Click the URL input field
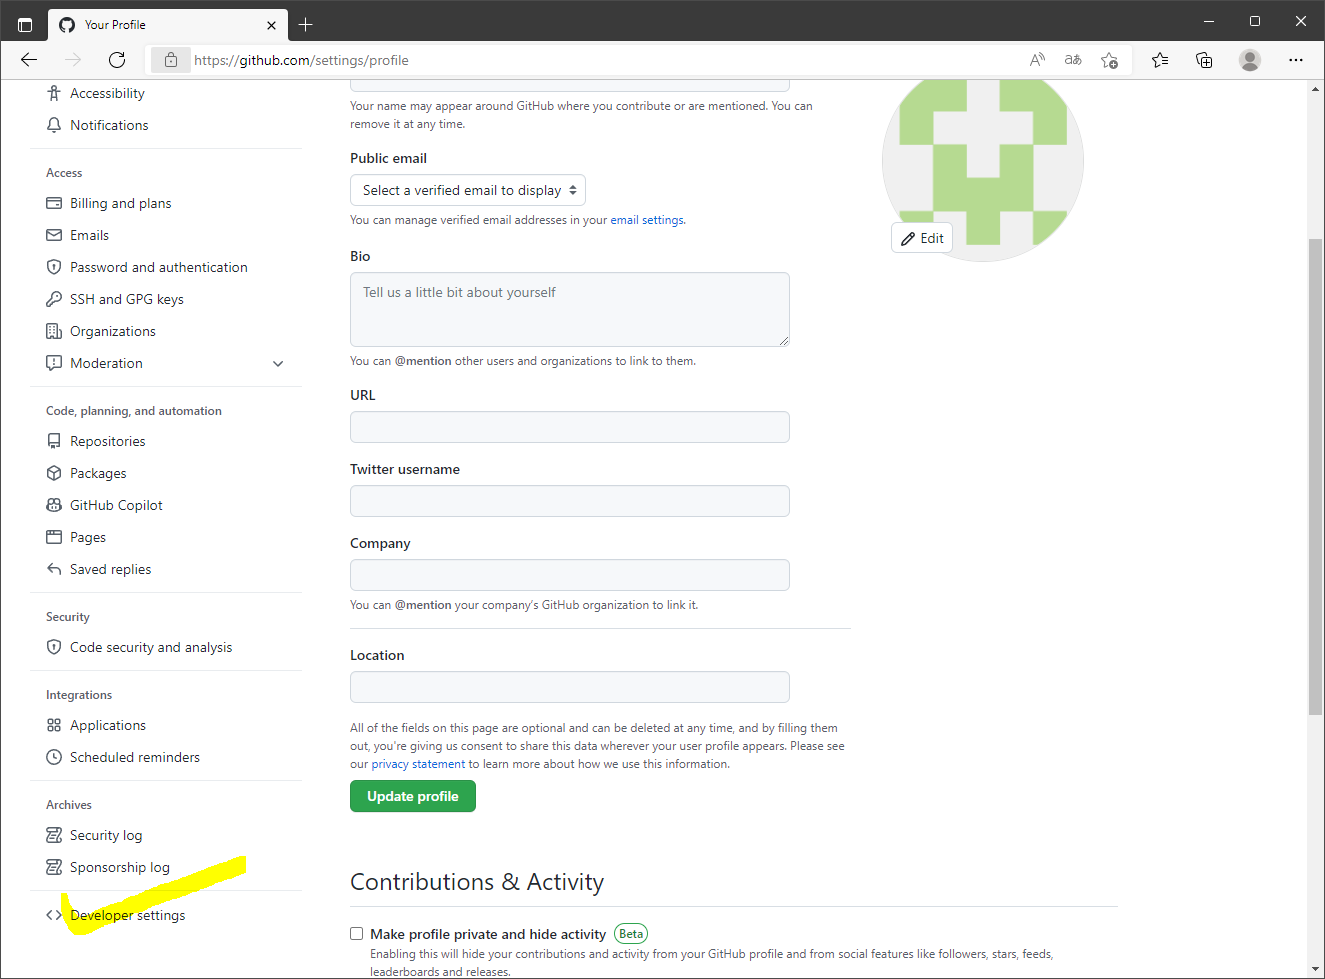The height and width of the screenshot is (979, 1325). [570, 427]
